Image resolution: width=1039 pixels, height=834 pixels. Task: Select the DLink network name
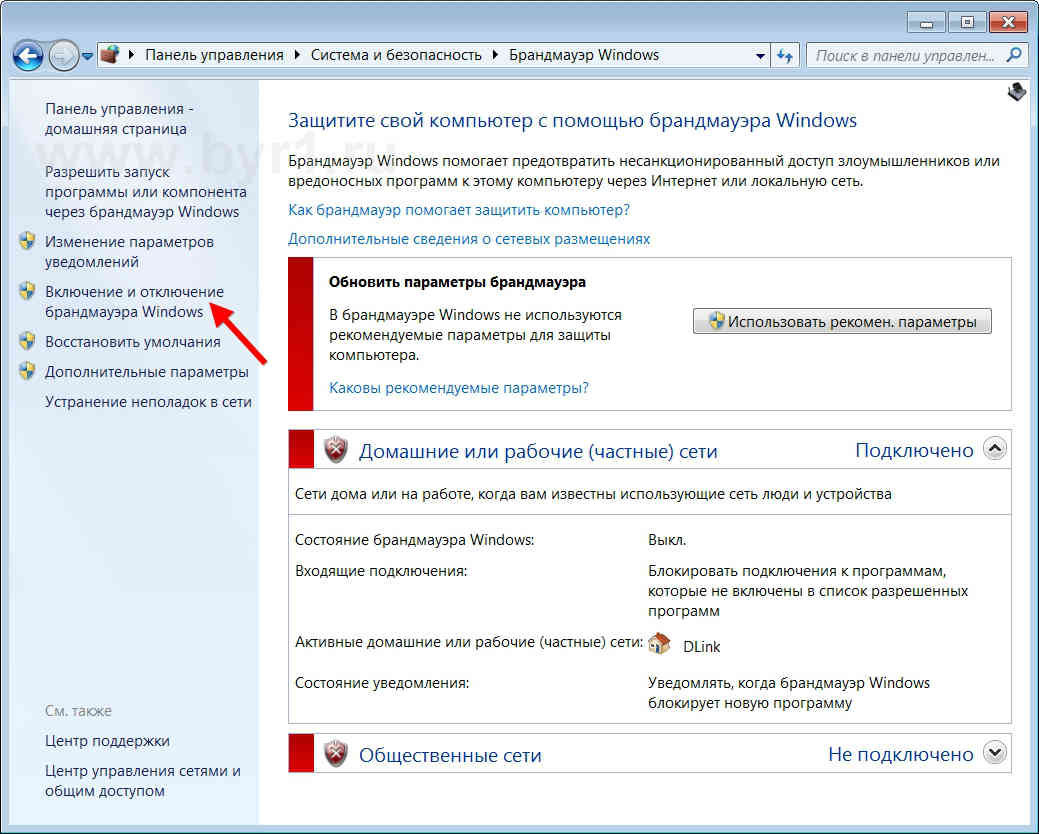click(702, 647)
